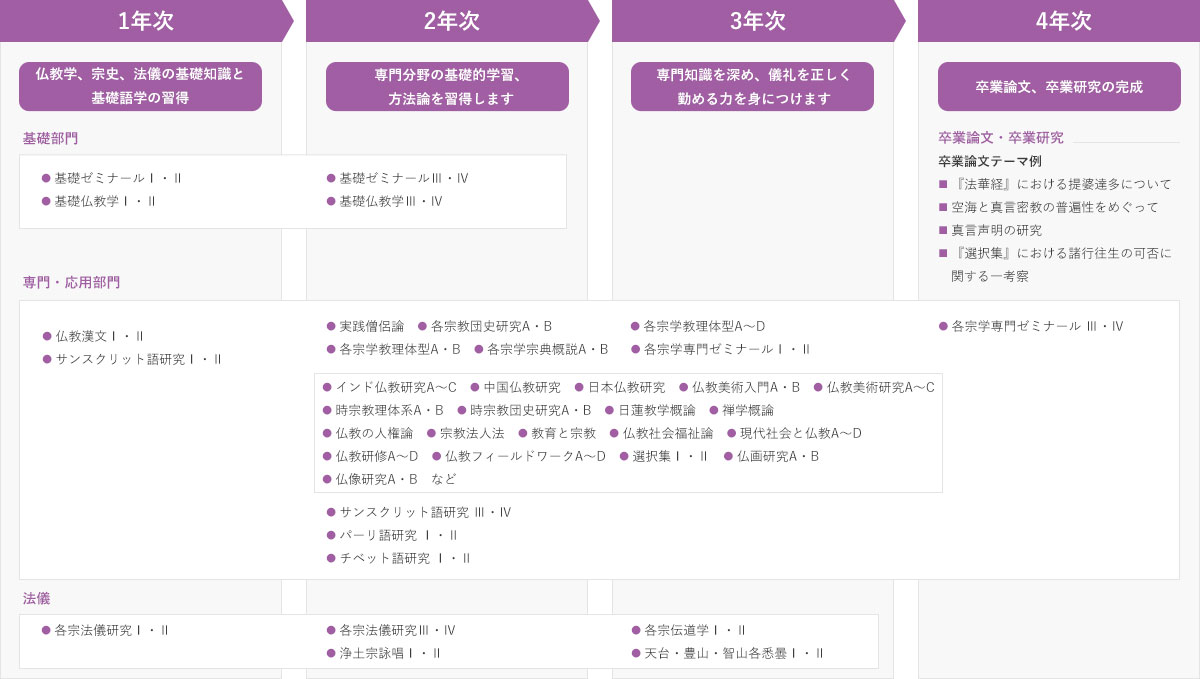
Task: Open the 4年次 header tab
Action: click(1063, 21)
